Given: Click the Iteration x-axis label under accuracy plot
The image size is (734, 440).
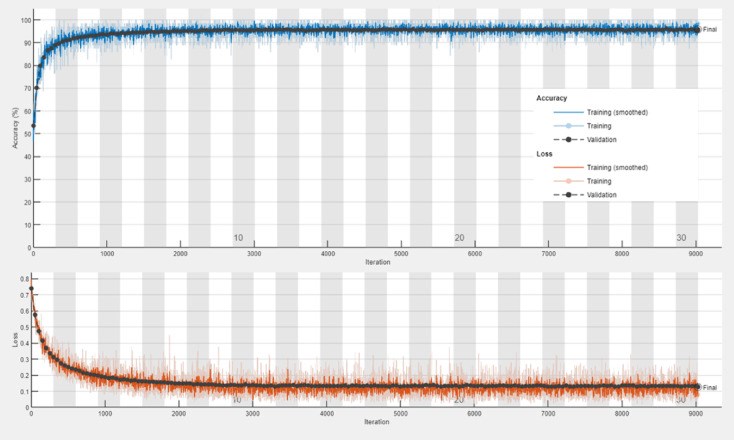Looking at the screenshot, I should 364,262.
